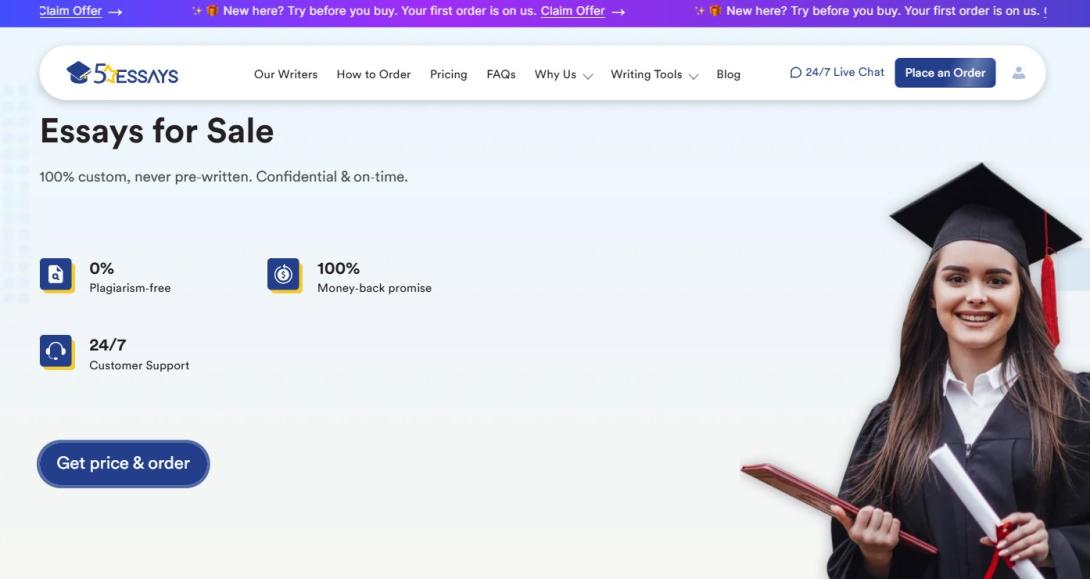
Task: Follow the Claim Offer link in banner
Action: click(572, 11)
